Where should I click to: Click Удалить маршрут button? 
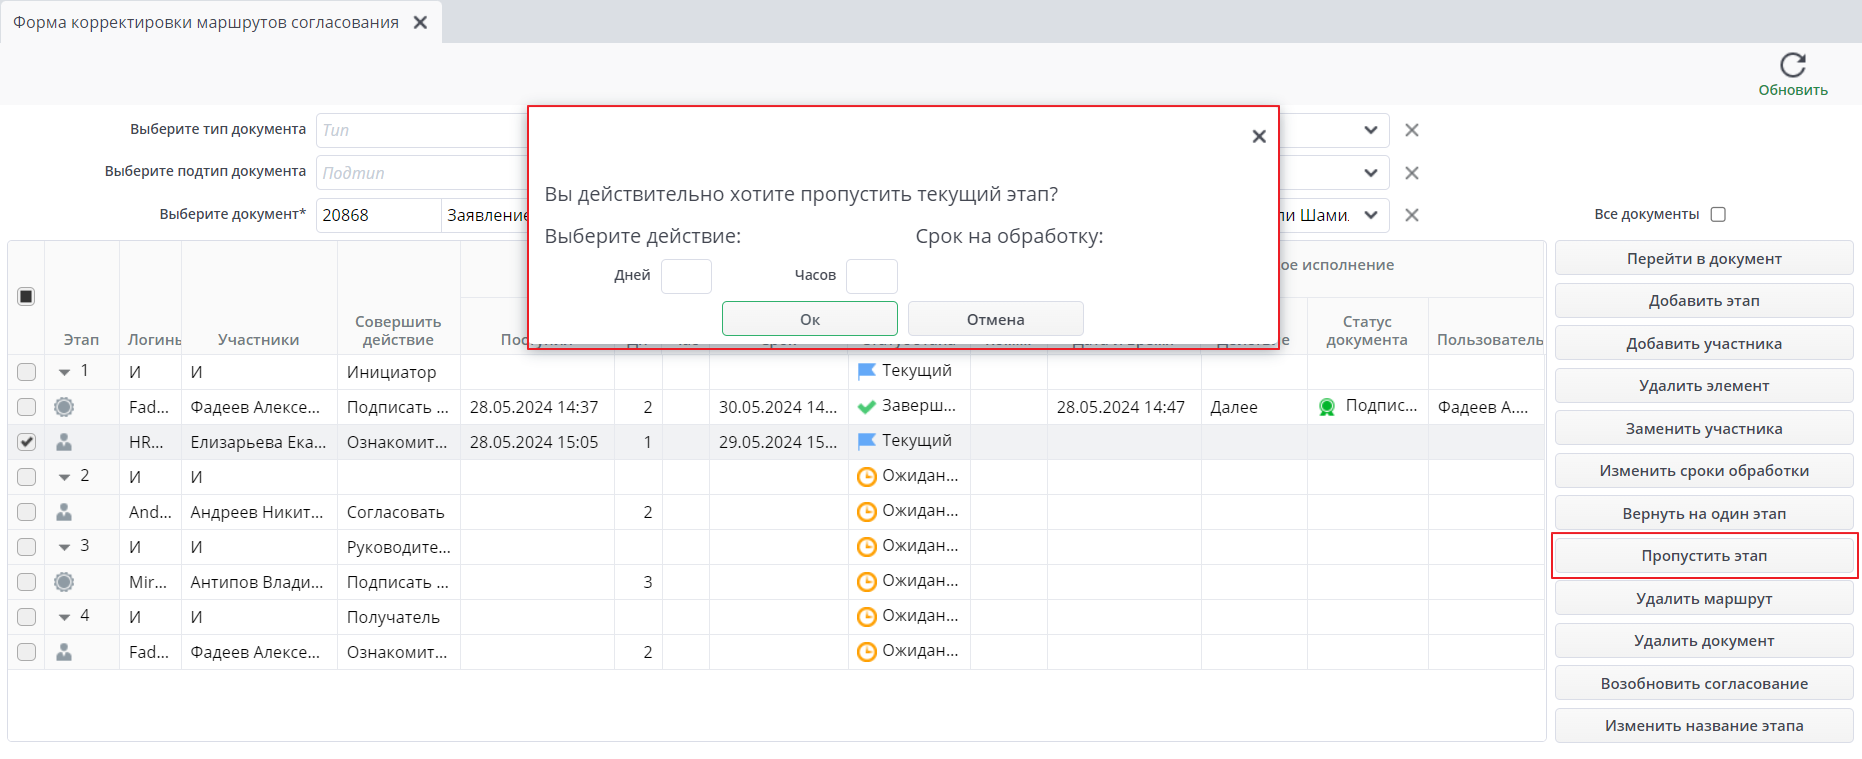click(1704, 598)
